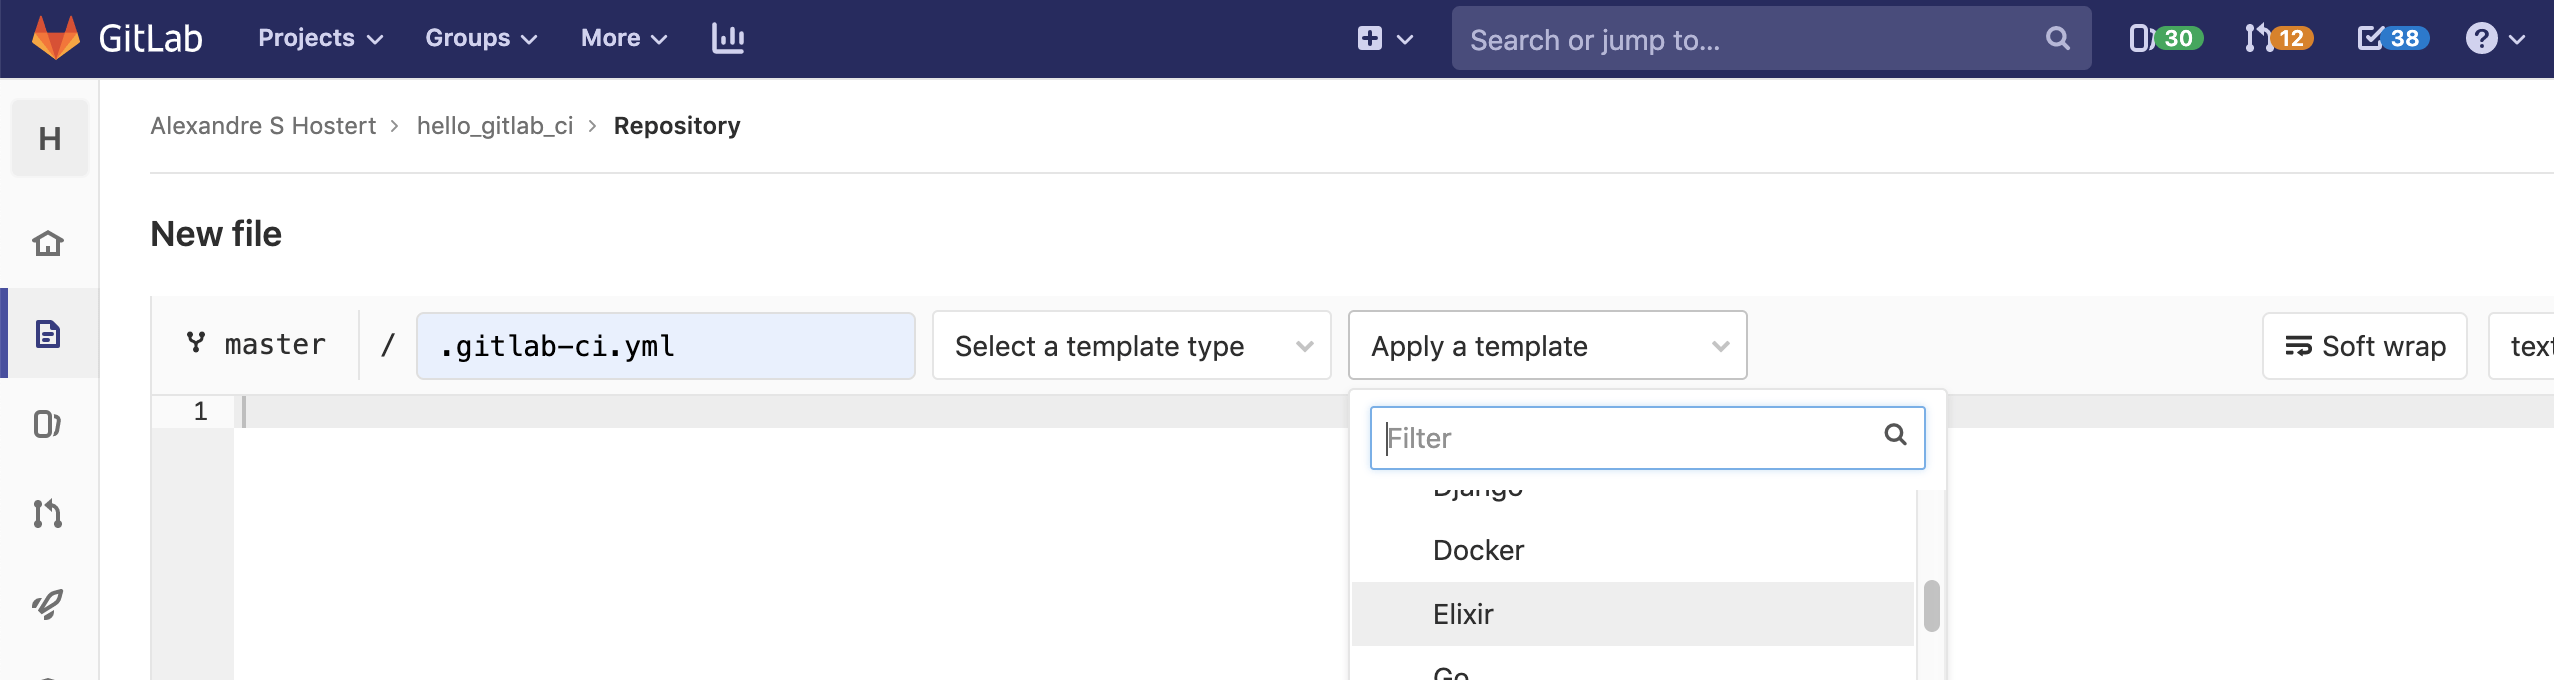Click the GitLab fox logo

coord(56,38)
